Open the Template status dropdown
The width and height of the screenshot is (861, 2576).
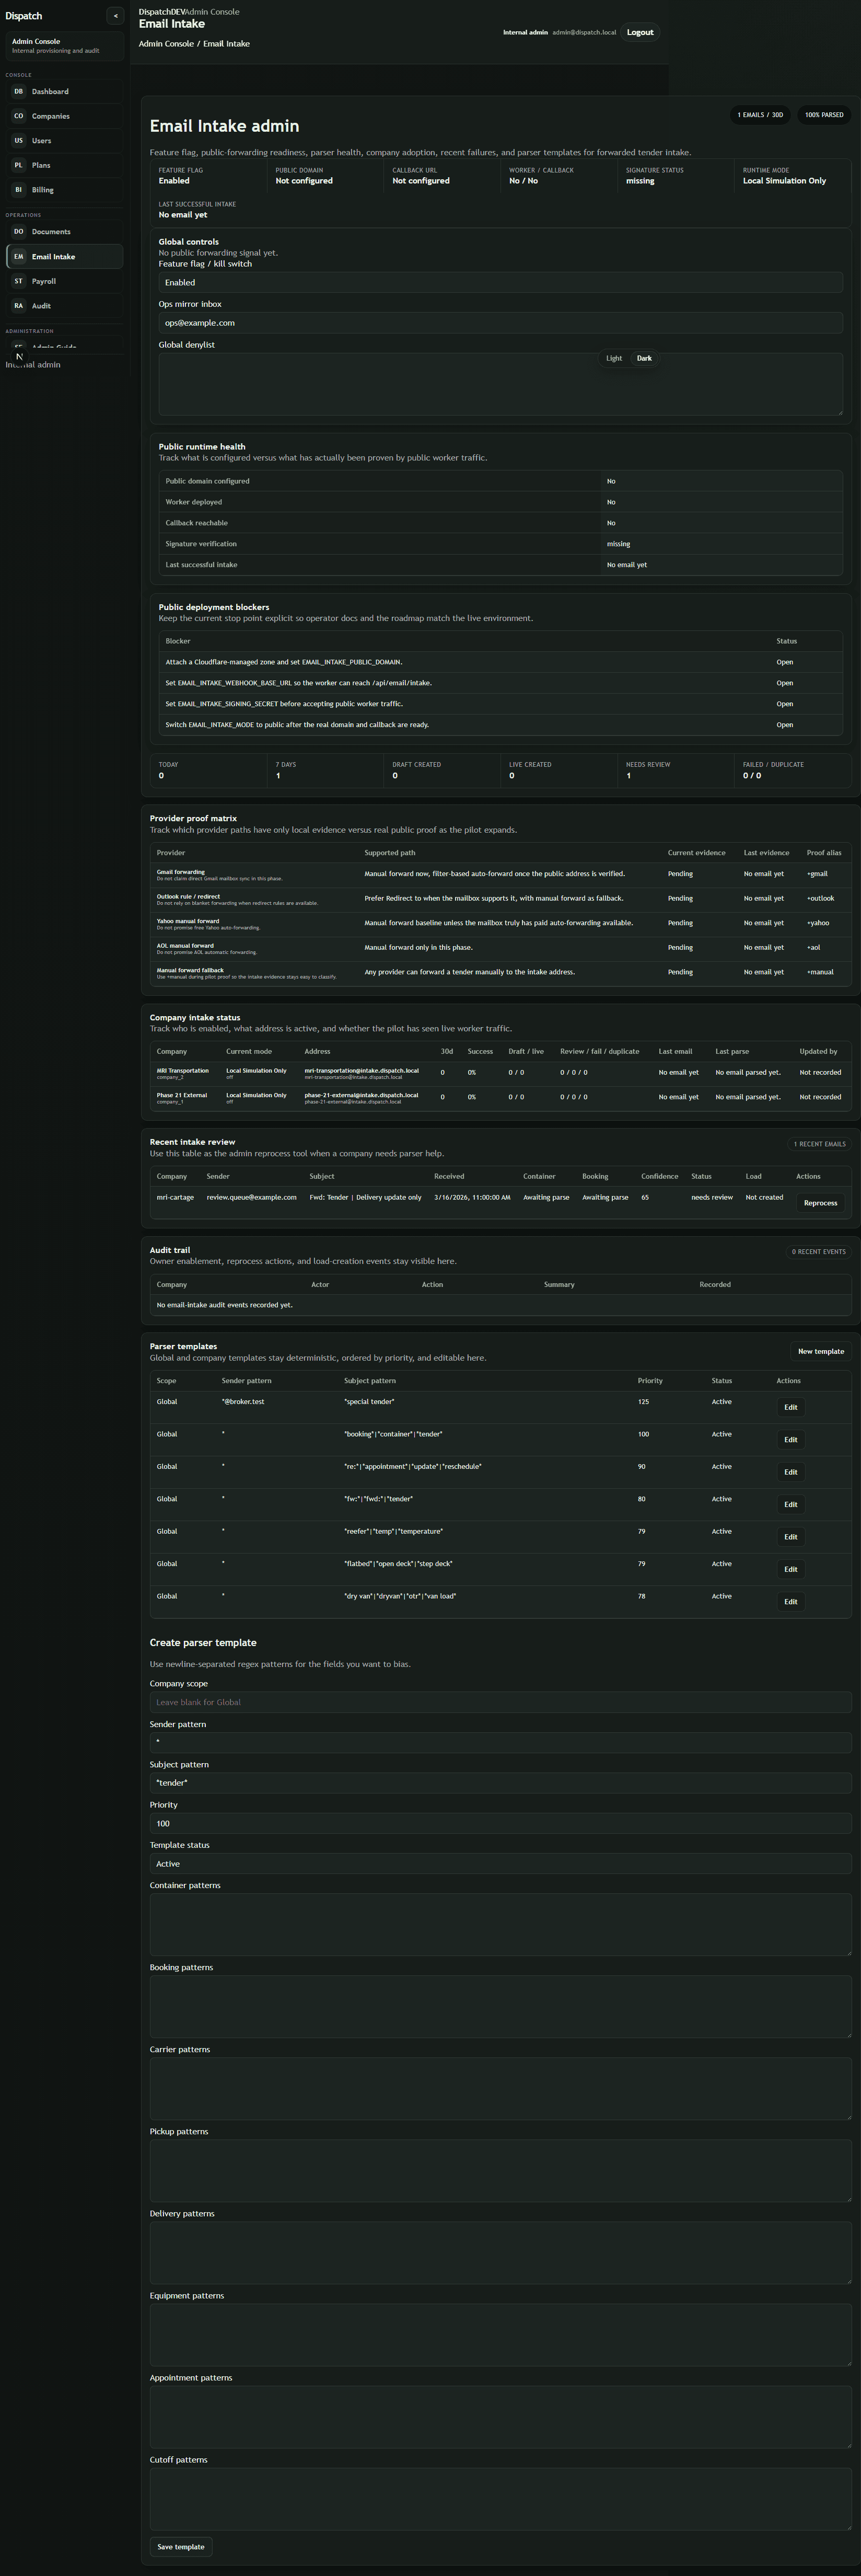click(500, 1864)
